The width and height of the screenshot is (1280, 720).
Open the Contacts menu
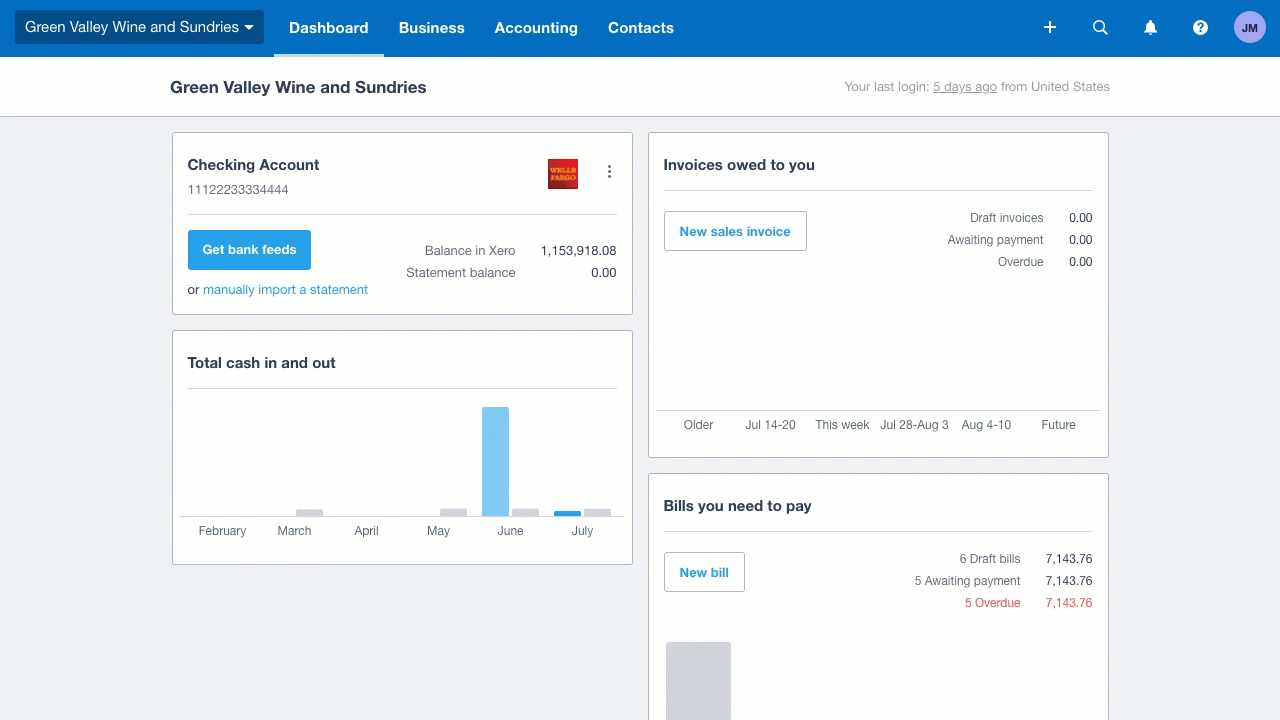tap(641, 28)
